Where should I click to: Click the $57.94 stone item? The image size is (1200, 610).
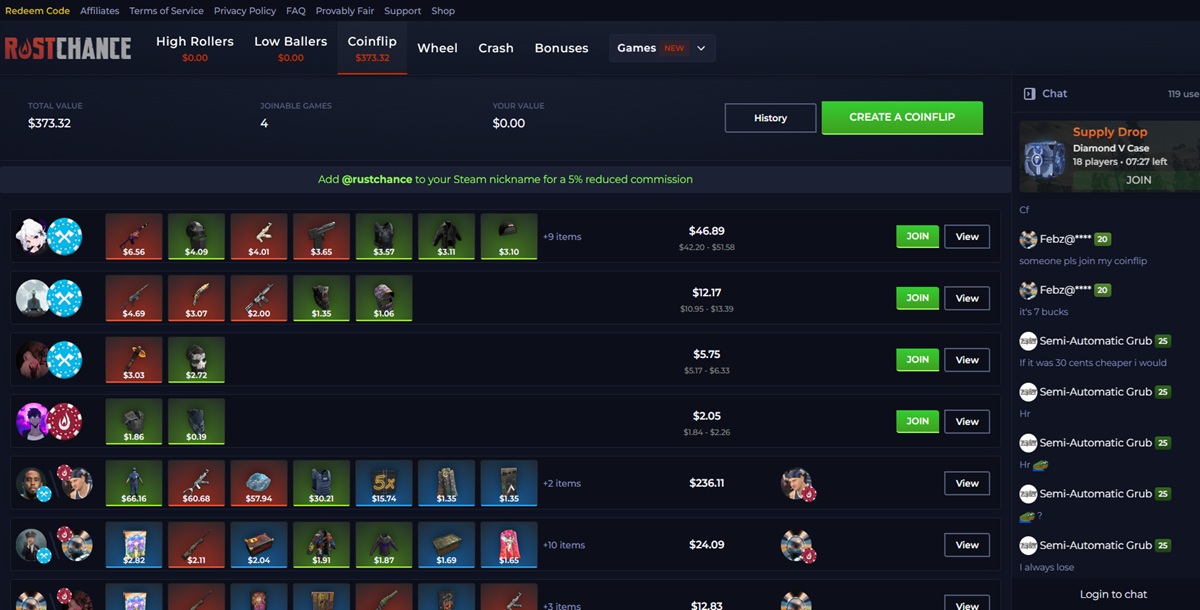pyautogui.click(x=259, y=483)
